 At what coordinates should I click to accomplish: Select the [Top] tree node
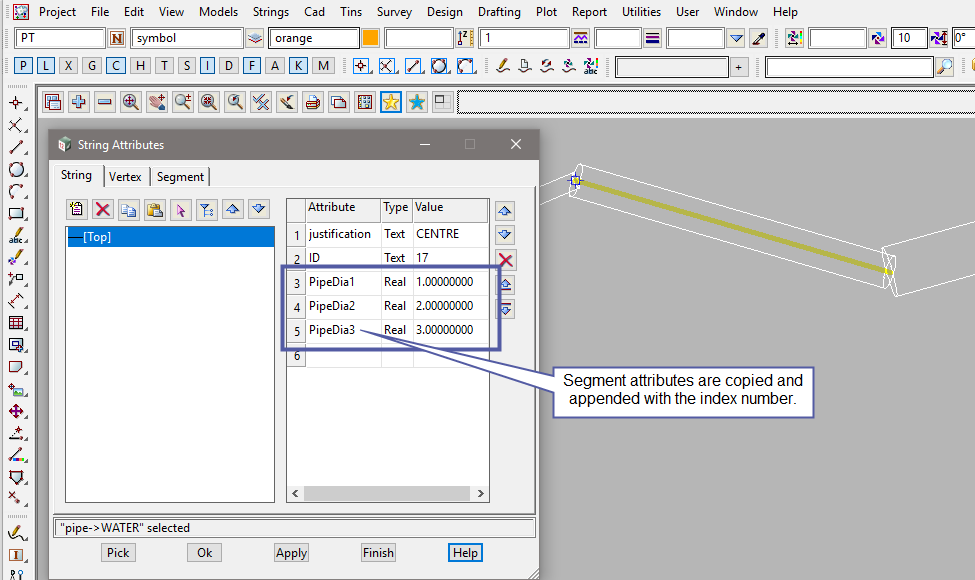(97, 237)
